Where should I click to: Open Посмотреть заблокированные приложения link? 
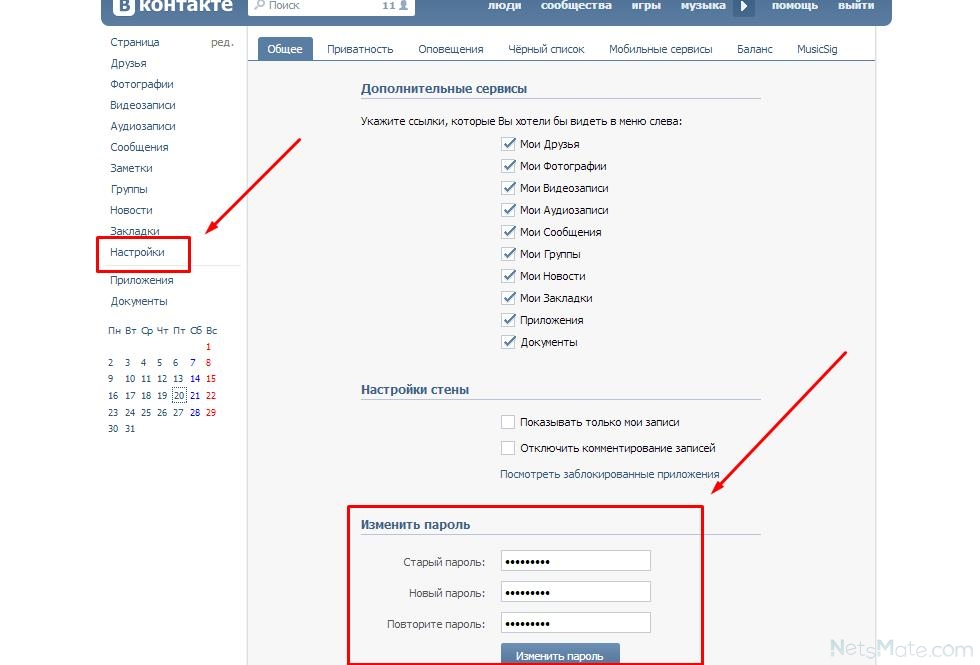(x=609, y=474)
